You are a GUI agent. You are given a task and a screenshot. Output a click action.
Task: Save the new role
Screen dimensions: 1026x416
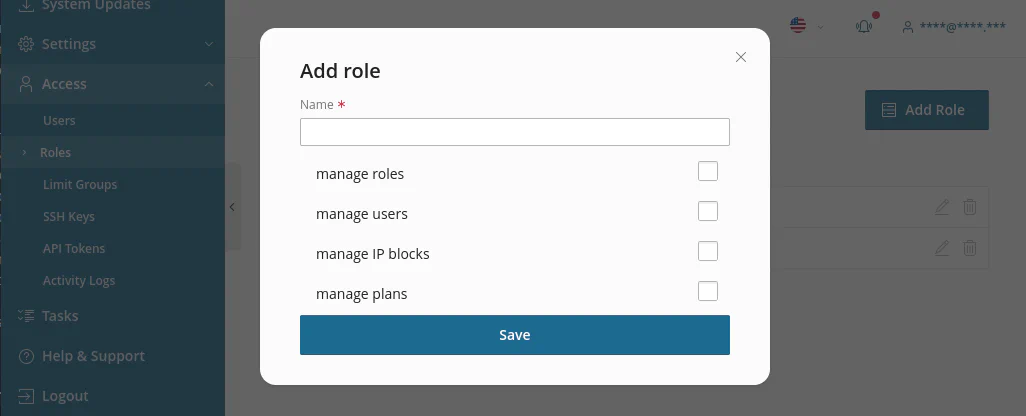point(514,335)
